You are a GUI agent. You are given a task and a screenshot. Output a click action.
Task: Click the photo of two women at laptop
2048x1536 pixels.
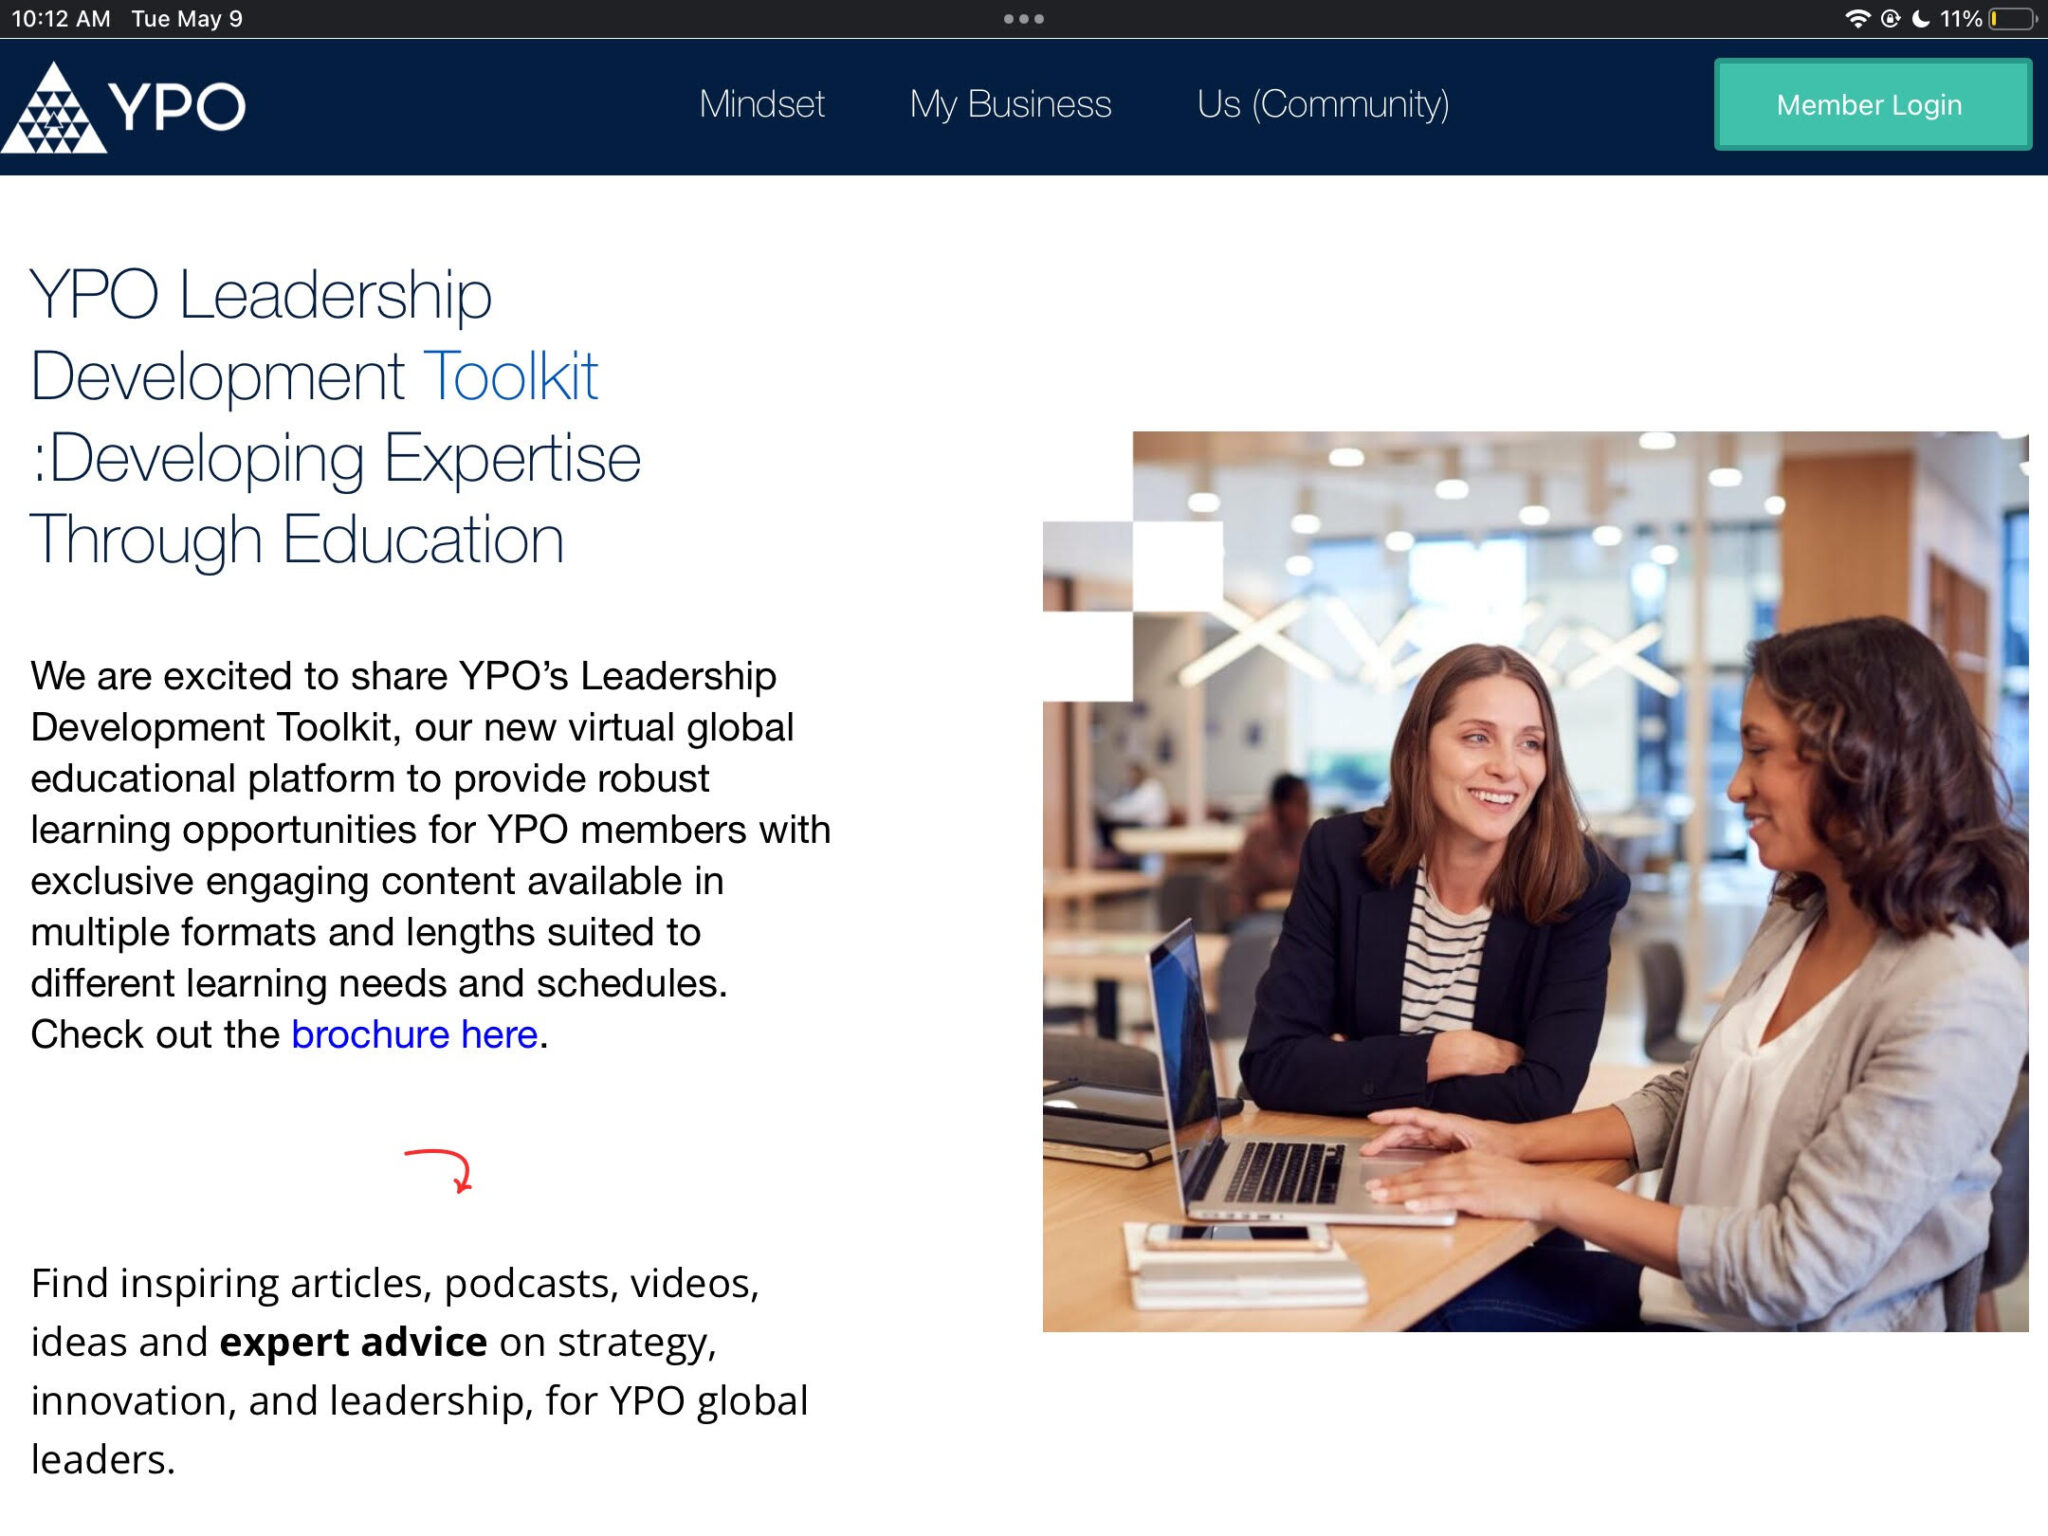point(1536,881)
